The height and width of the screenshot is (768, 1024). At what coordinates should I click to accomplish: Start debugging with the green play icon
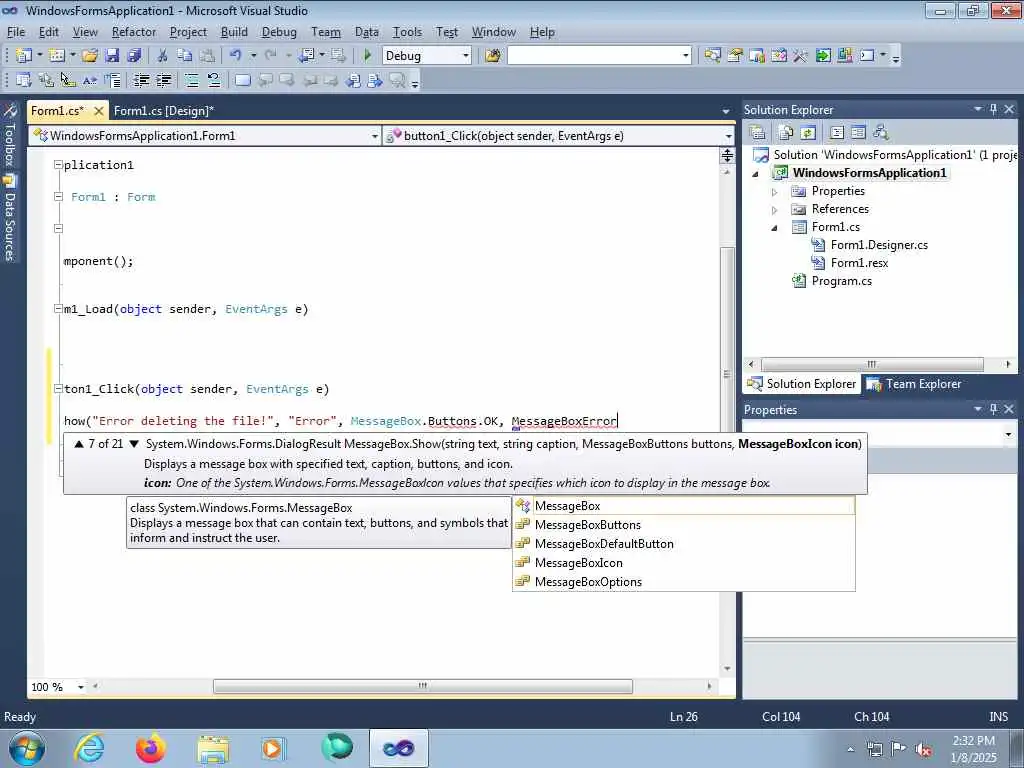tap(367, 56)
